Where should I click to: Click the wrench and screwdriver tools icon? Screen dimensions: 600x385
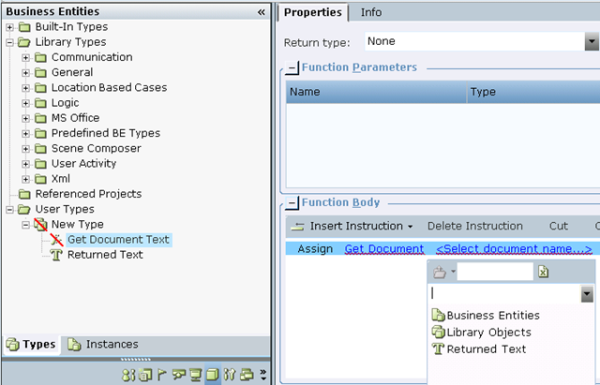[x=230, y=375]
